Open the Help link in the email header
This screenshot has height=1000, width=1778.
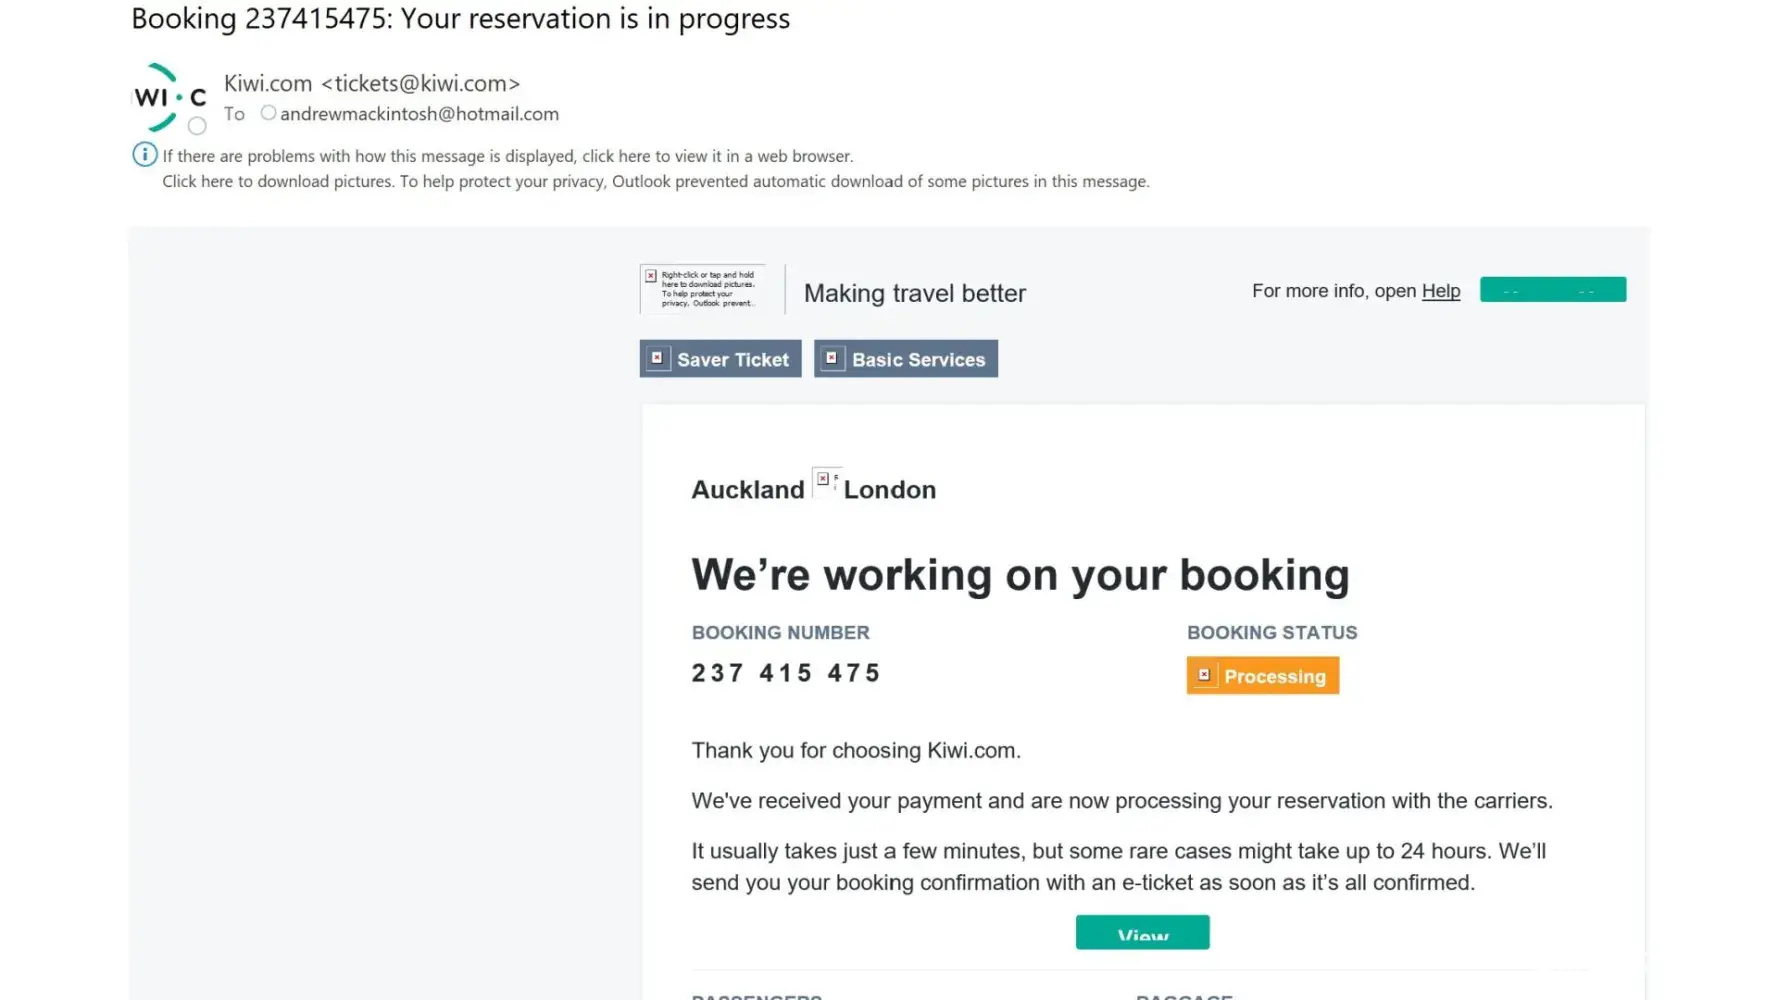coord(1440,291)
